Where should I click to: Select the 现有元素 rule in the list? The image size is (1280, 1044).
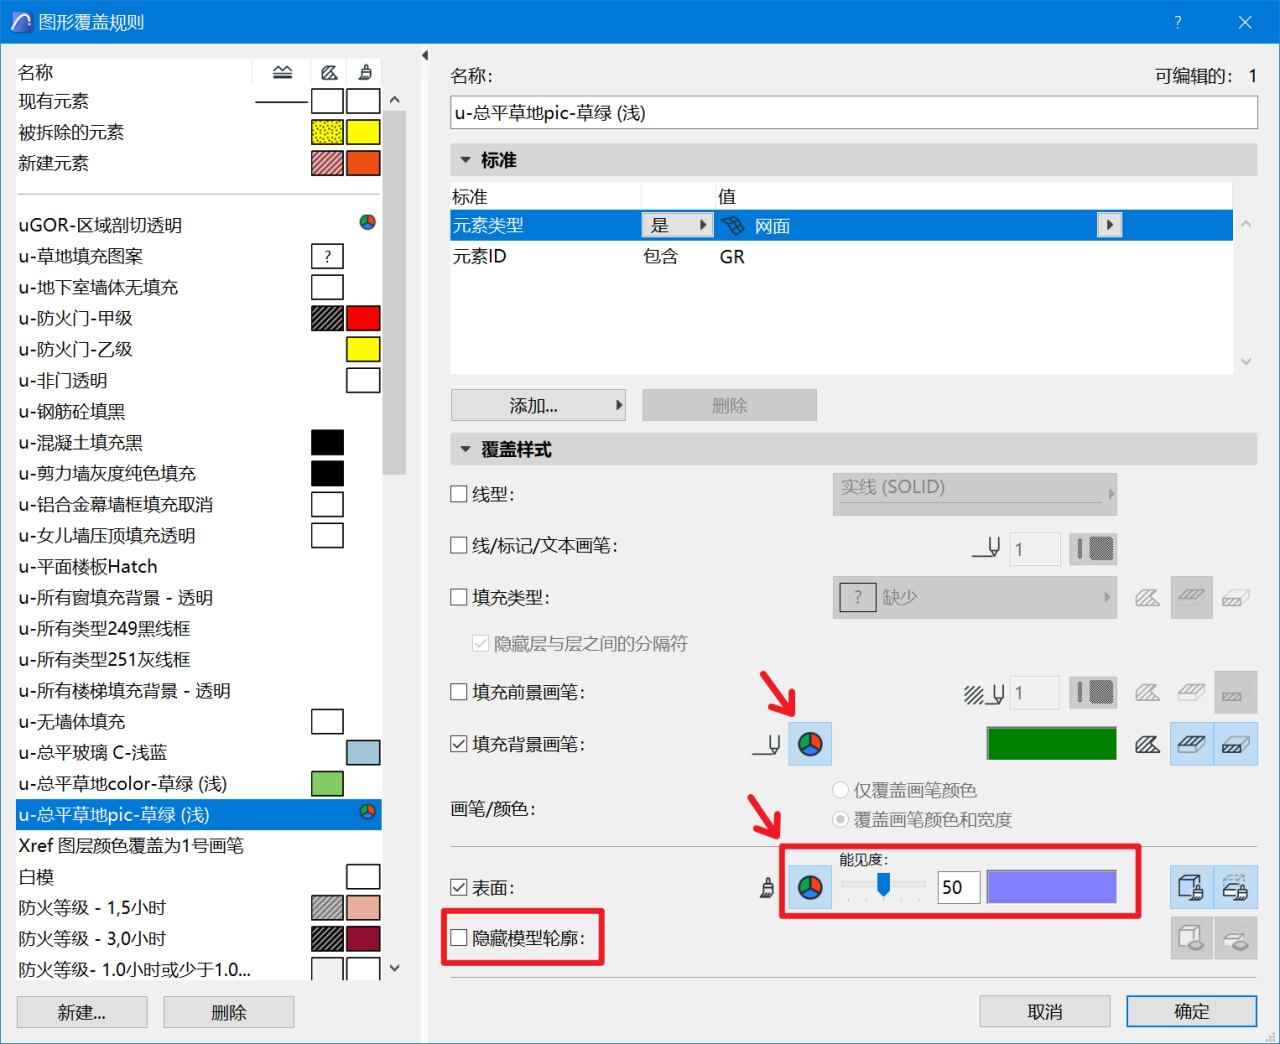pos(60,101)
